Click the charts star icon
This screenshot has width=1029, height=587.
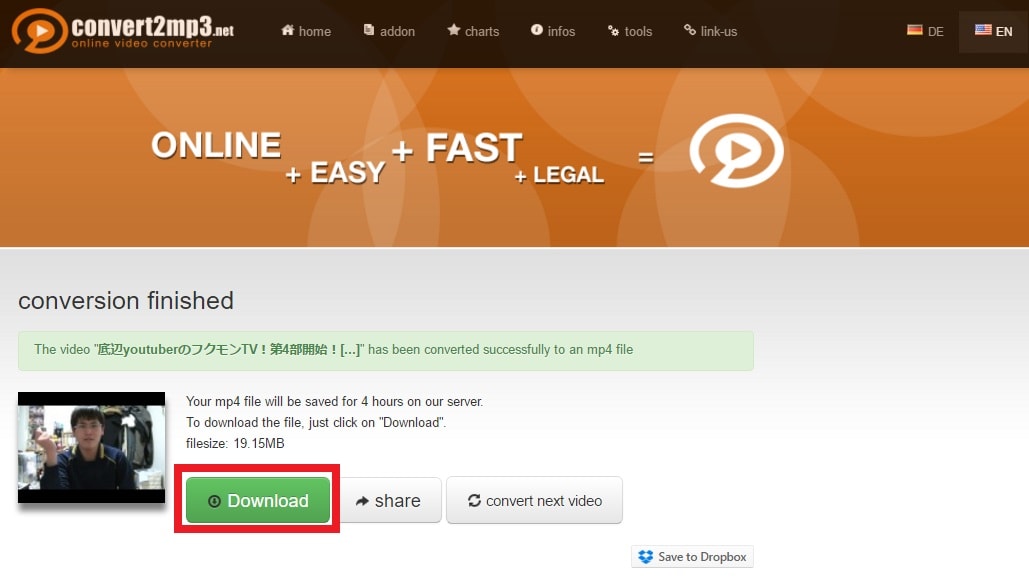(x=453, y=30)
